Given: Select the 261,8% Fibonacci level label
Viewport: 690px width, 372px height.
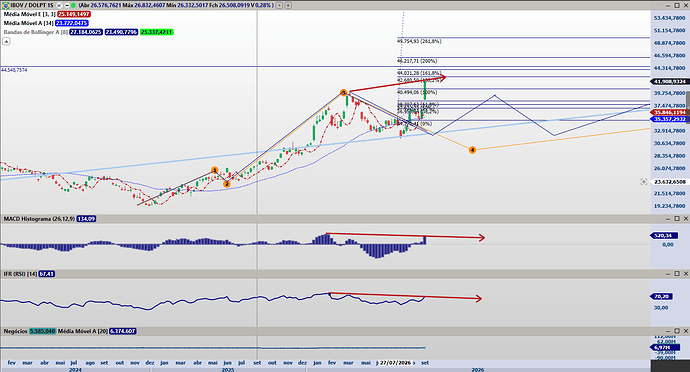Looking at the screenshot, I should (419, 41).
